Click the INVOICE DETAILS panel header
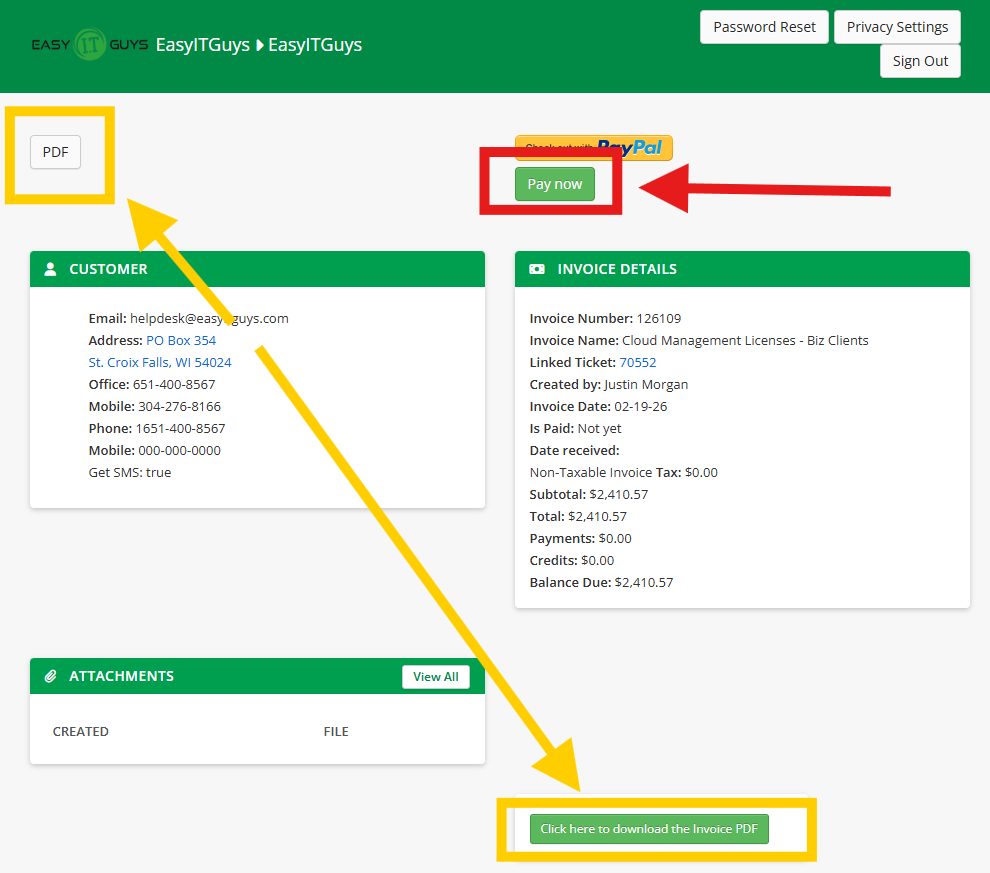The height and width of the screenshot is (873, 990). [x=742, y=270]
